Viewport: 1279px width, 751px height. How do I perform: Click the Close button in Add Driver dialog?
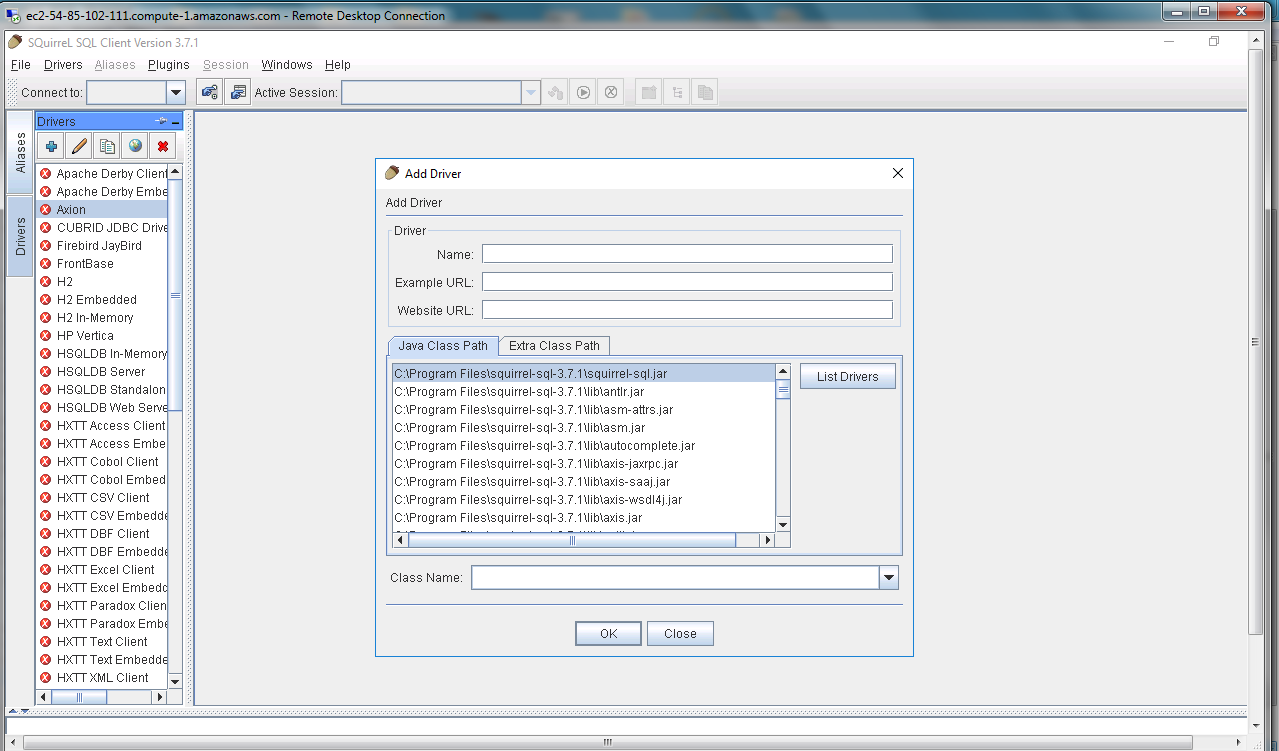coord(680,634)
